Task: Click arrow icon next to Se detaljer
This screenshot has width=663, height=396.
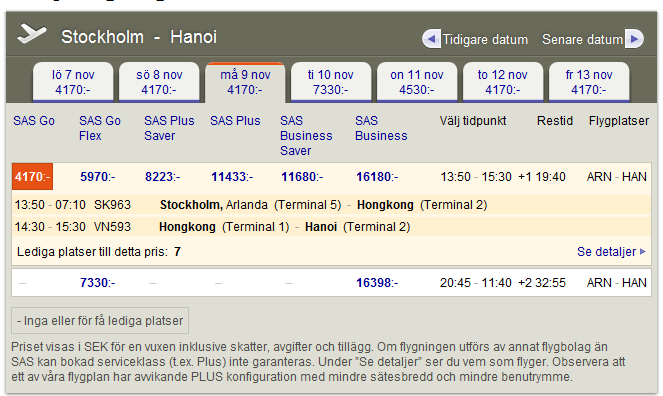Action: pos(643,251)
